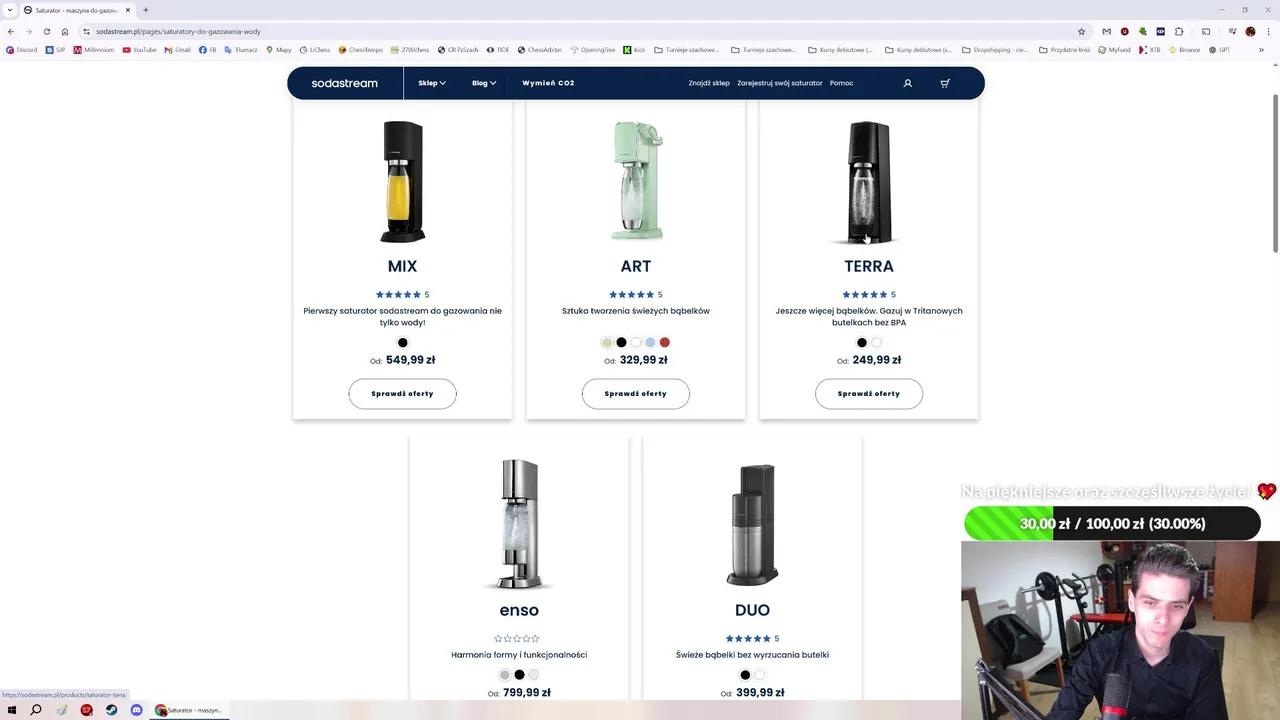Open the Przydatne linki bookmark folder

(1064, 50)
